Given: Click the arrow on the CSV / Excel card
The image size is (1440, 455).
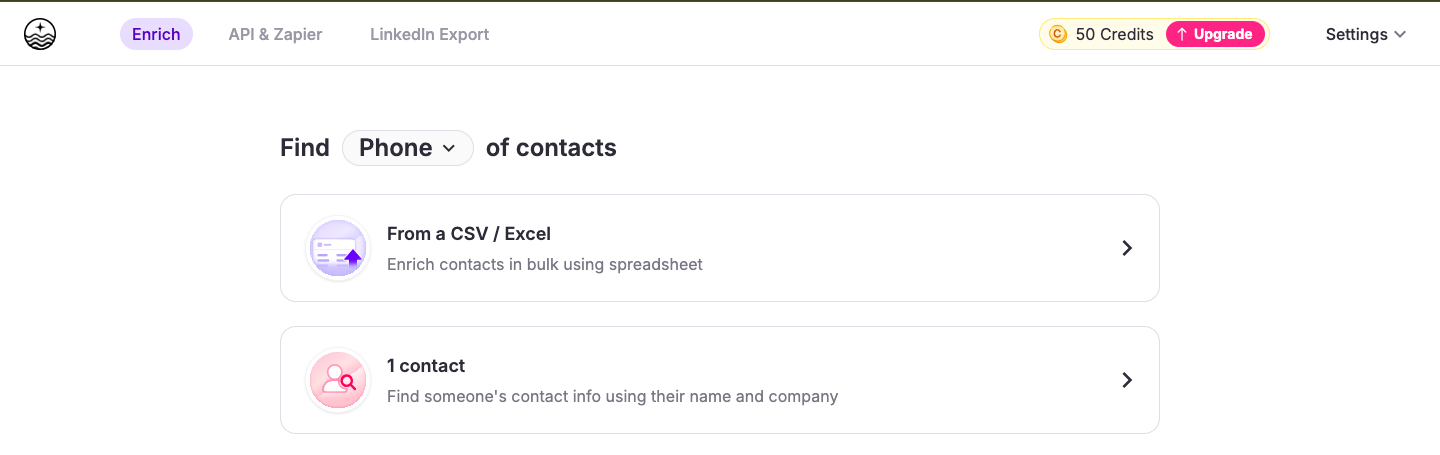Looking at the screenshot, I should pyautogui.click(x=1127, y=248).
